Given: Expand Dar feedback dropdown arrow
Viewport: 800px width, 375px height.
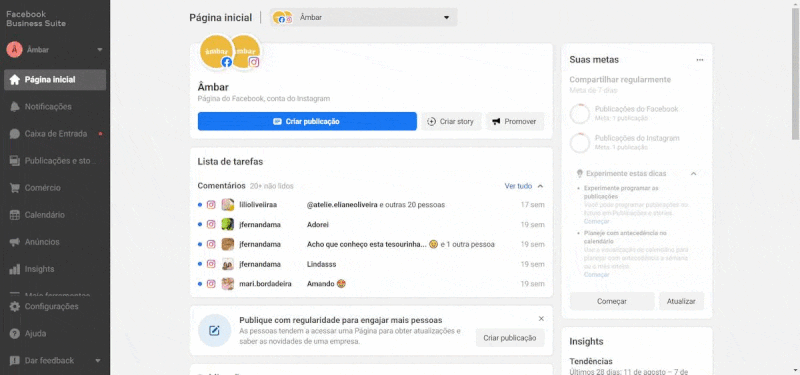Looking at the screenshot, I should click(98, 361).
